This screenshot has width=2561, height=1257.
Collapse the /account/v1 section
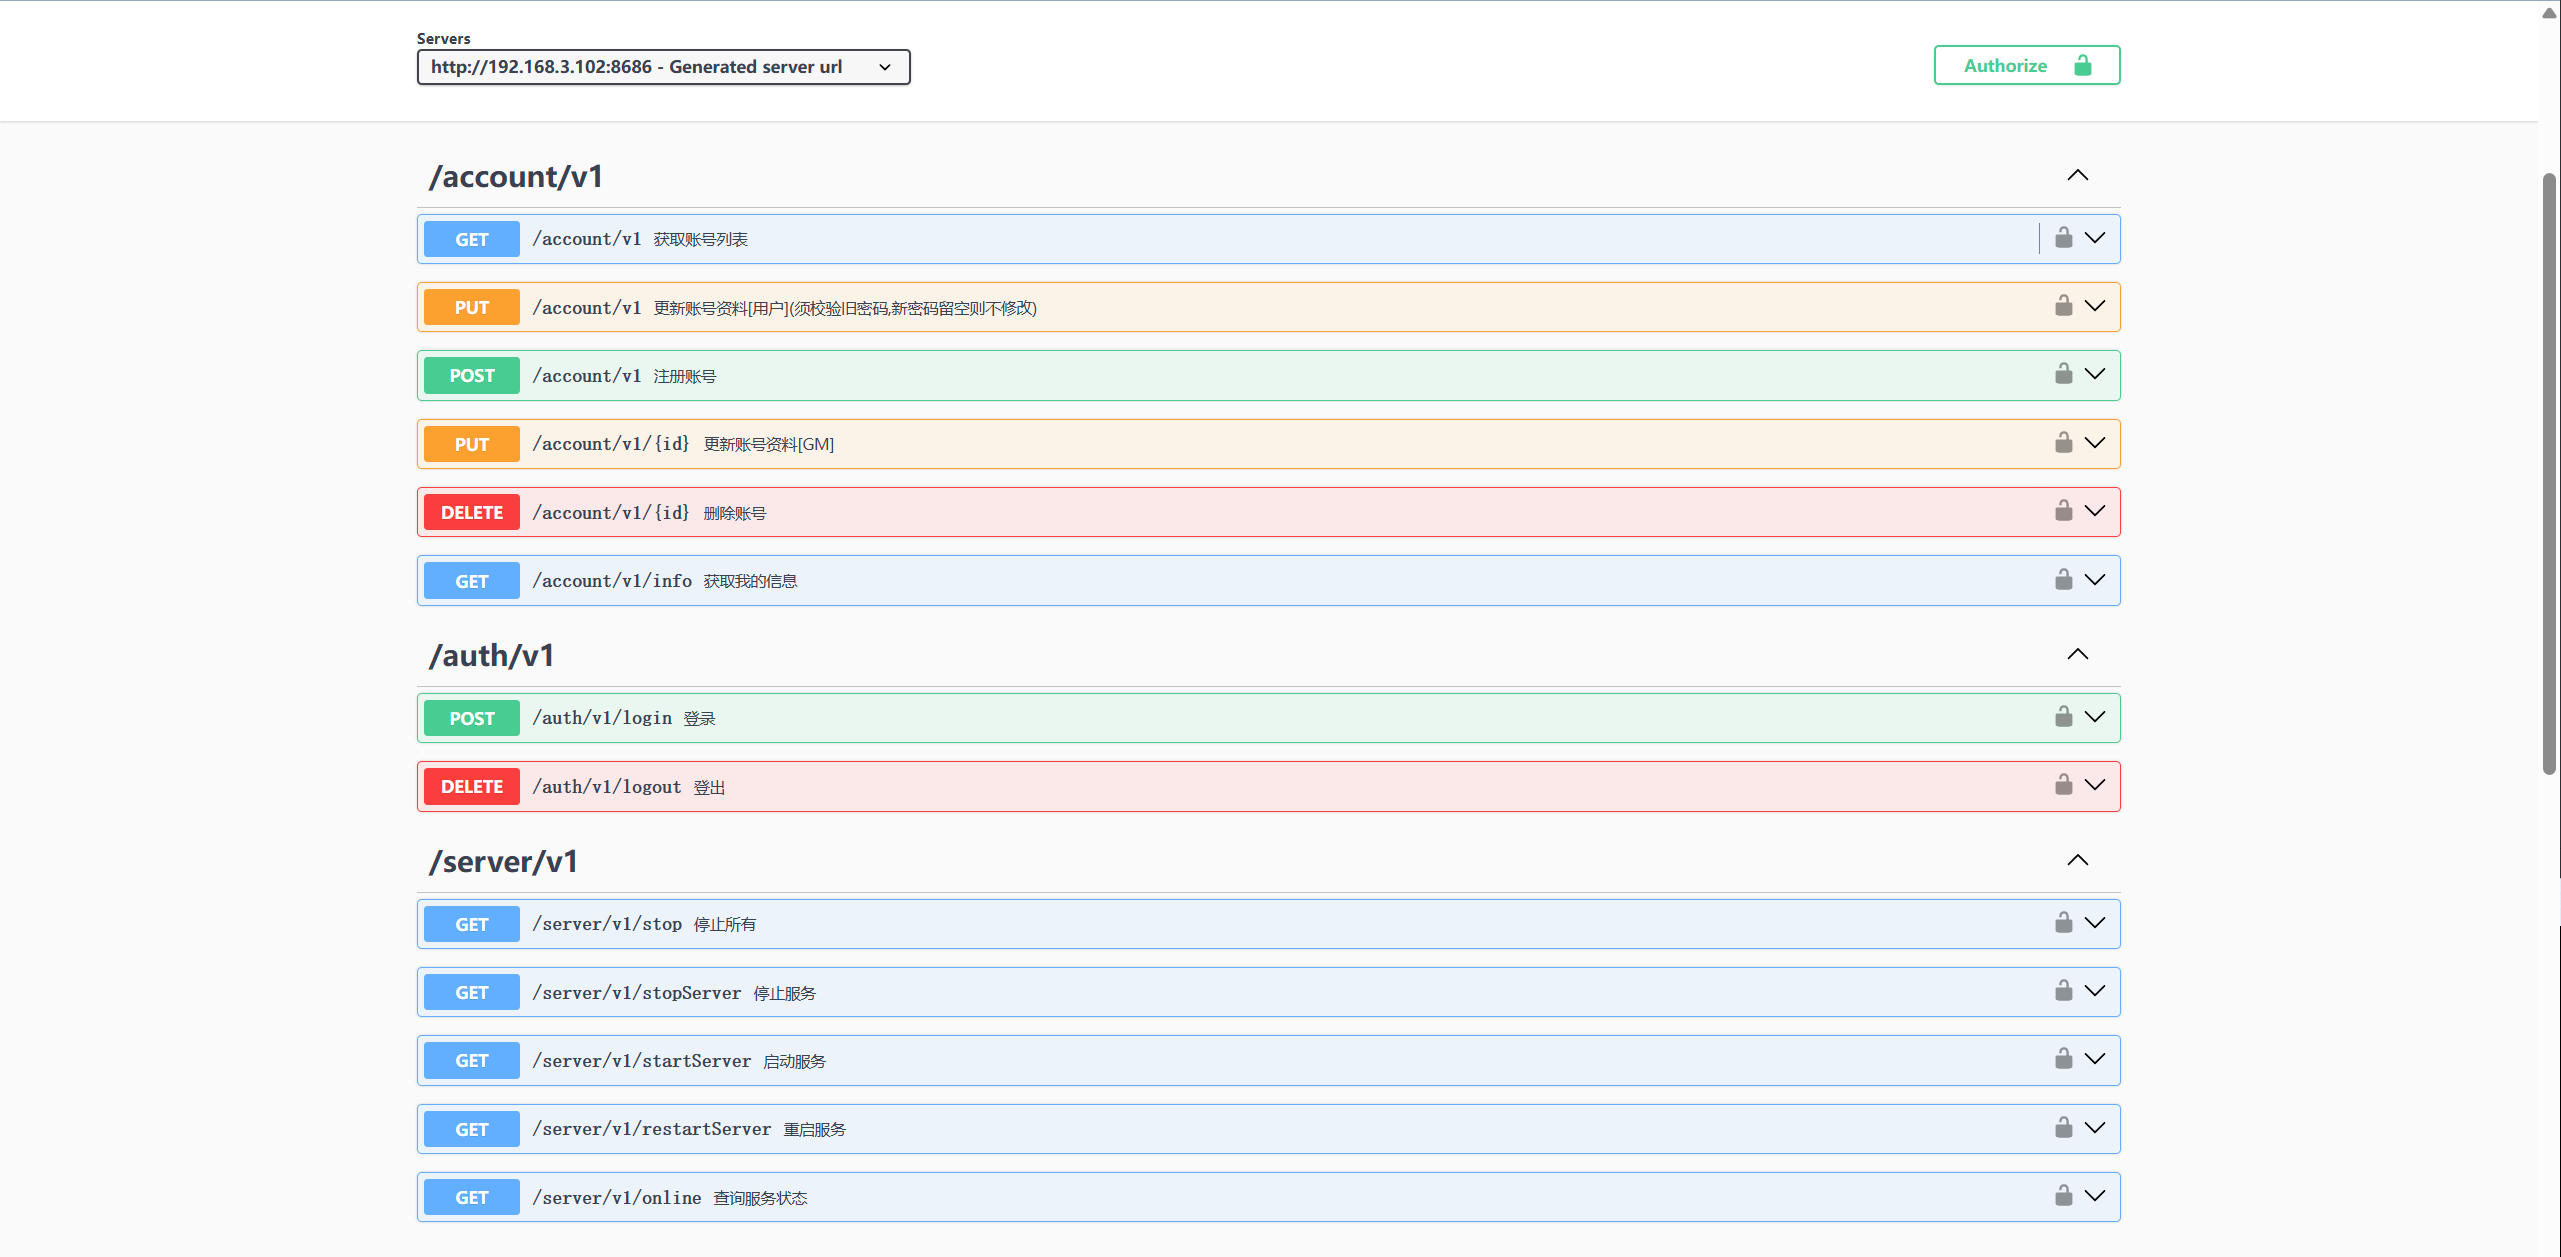tap(2077, 175)
